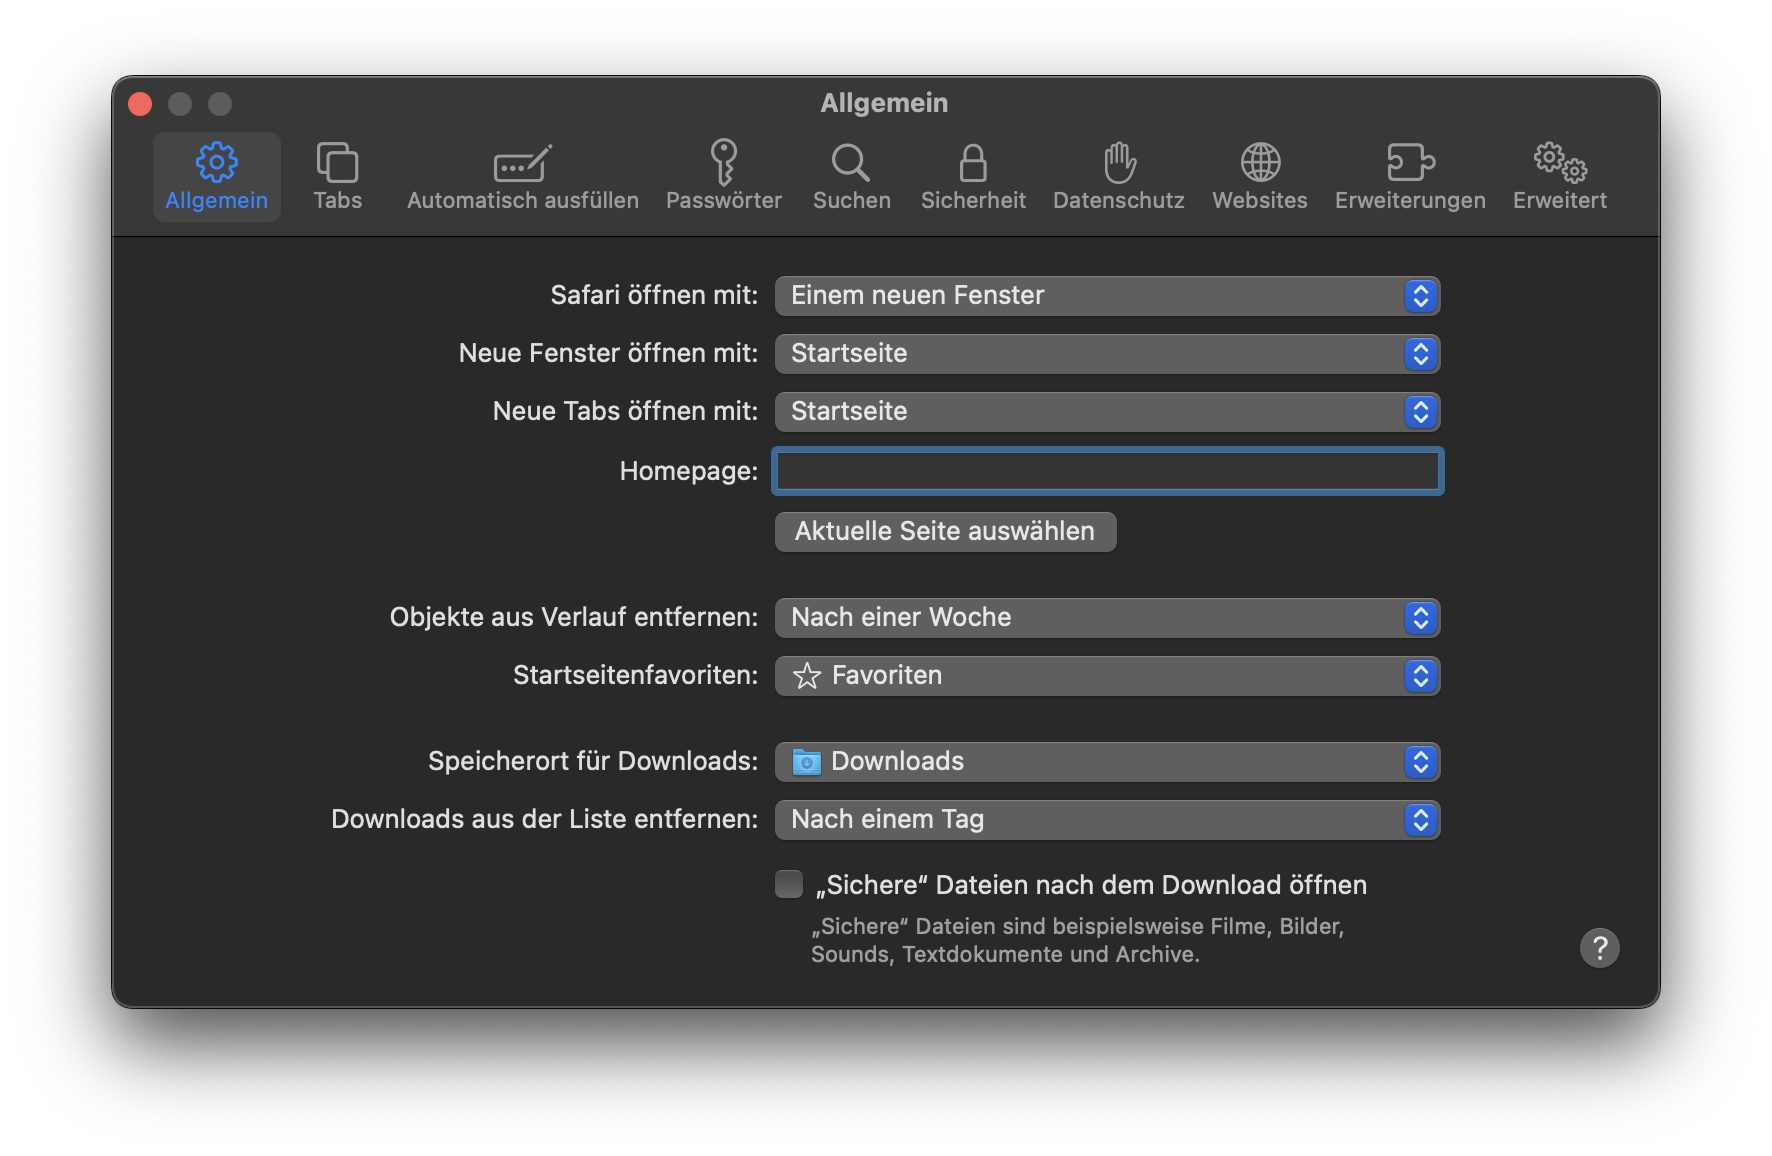
Task: Expand Objekte aus Verlauf entfernen dropdown
Action: click(x=1106, y=618)
